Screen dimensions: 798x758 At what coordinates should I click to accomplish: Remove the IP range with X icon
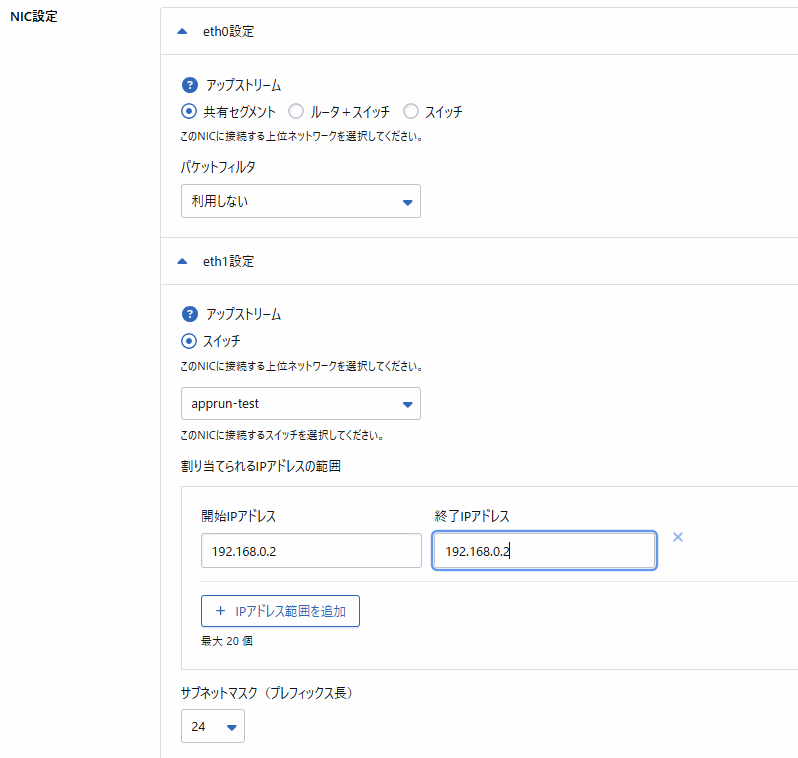(x=678, y=537)
